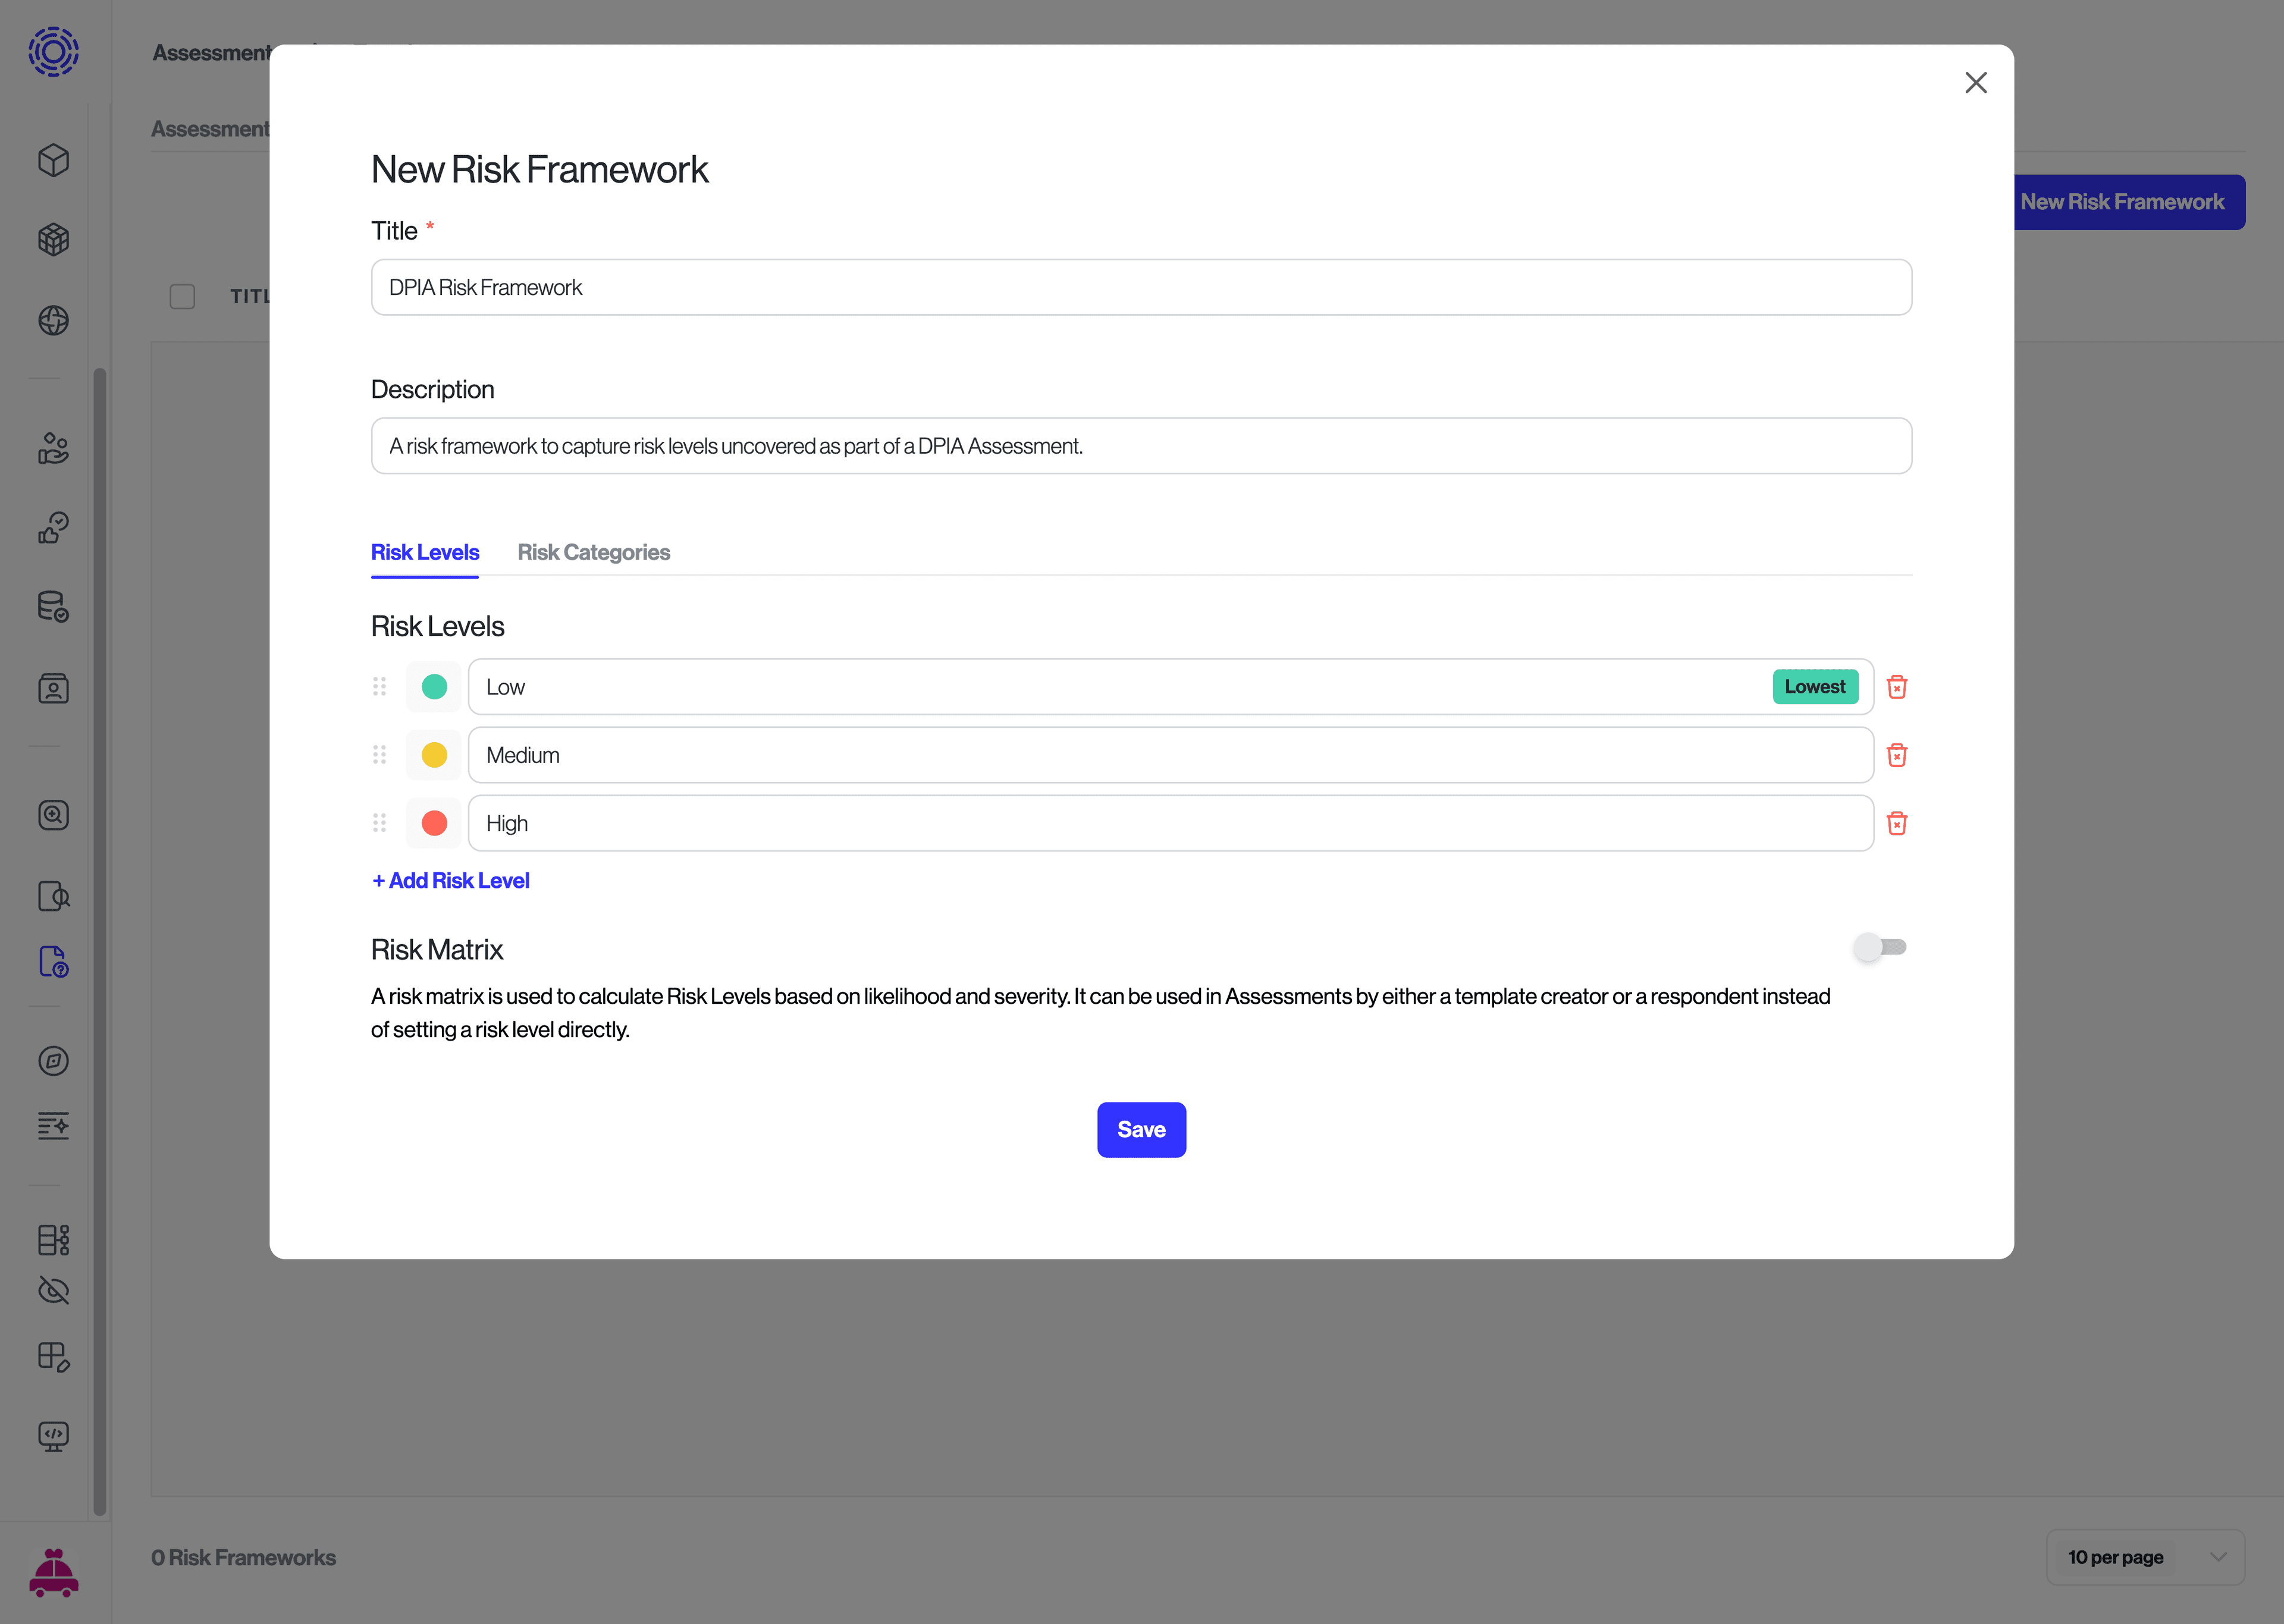Select the Risk Levels tab

pyautogui.click(x=424, y=552)
